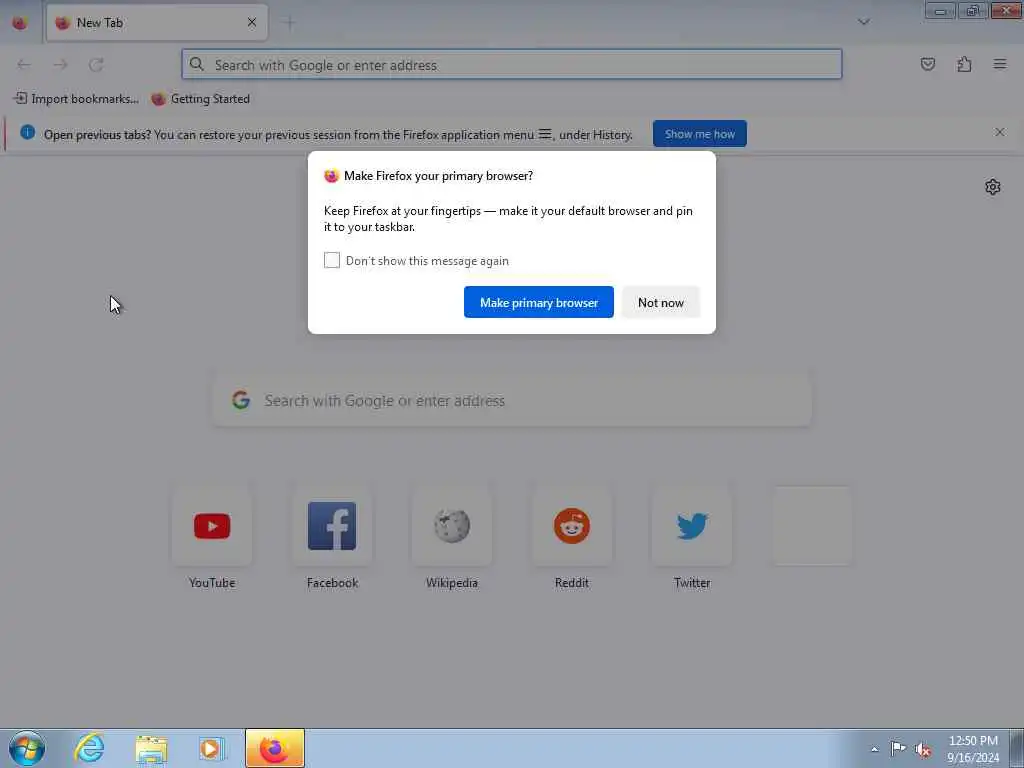Open Getting Started bookmark

click(x=200, y=99)
